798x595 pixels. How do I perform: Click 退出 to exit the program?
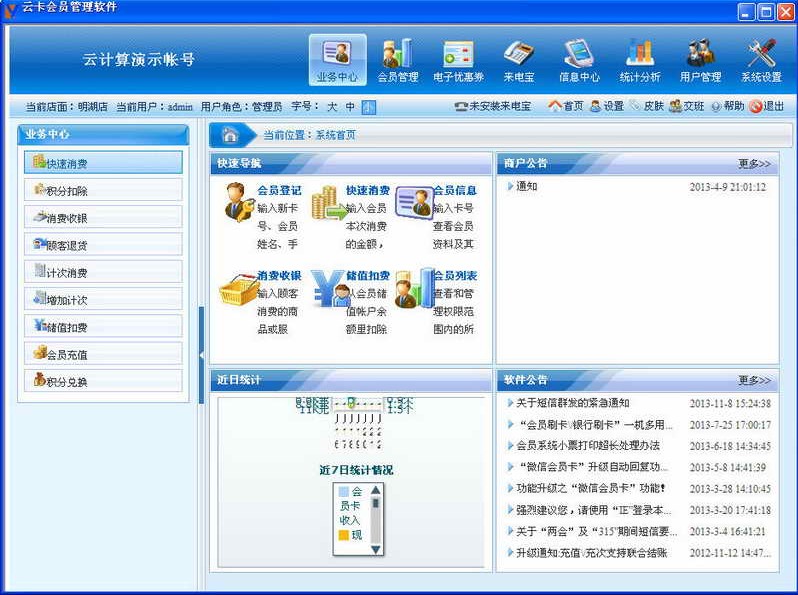coord(767,106)
